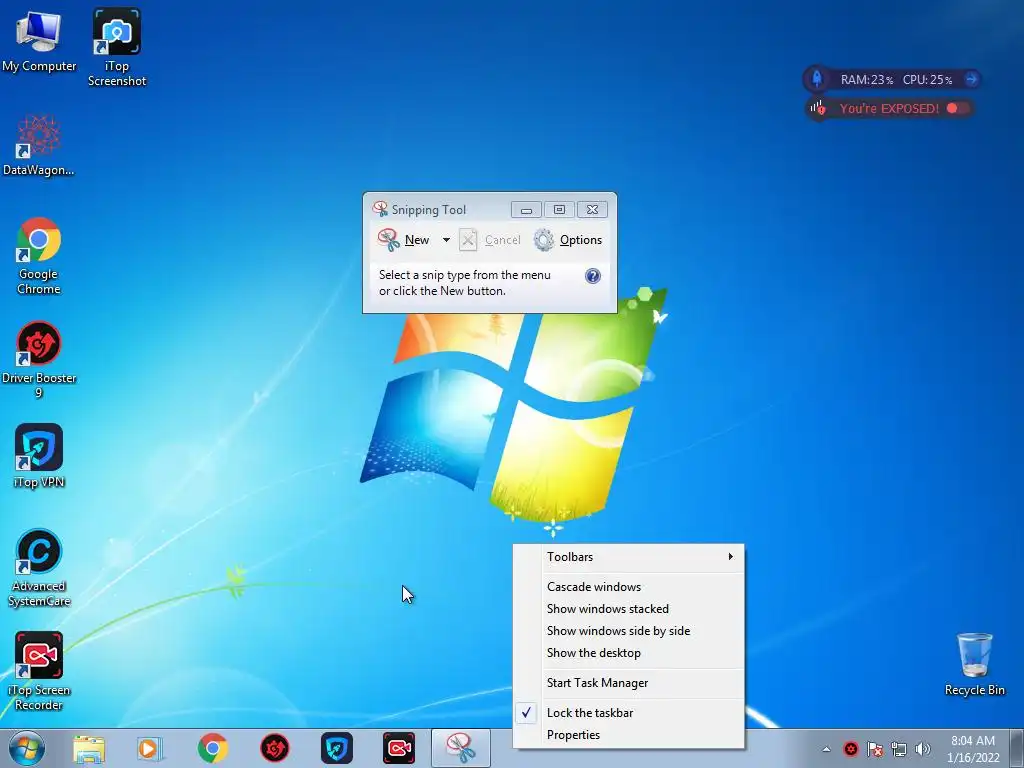This screenshot has height=768, width=1024.
Task: Open Driver Booster 9 desktop shortcut
Action: pos(39,359)
